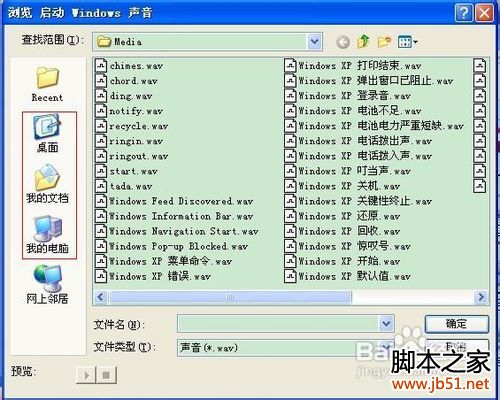Select Windows XP 还原.wav
The width and height of the screenshot is (500, 400).
(342, 216)
